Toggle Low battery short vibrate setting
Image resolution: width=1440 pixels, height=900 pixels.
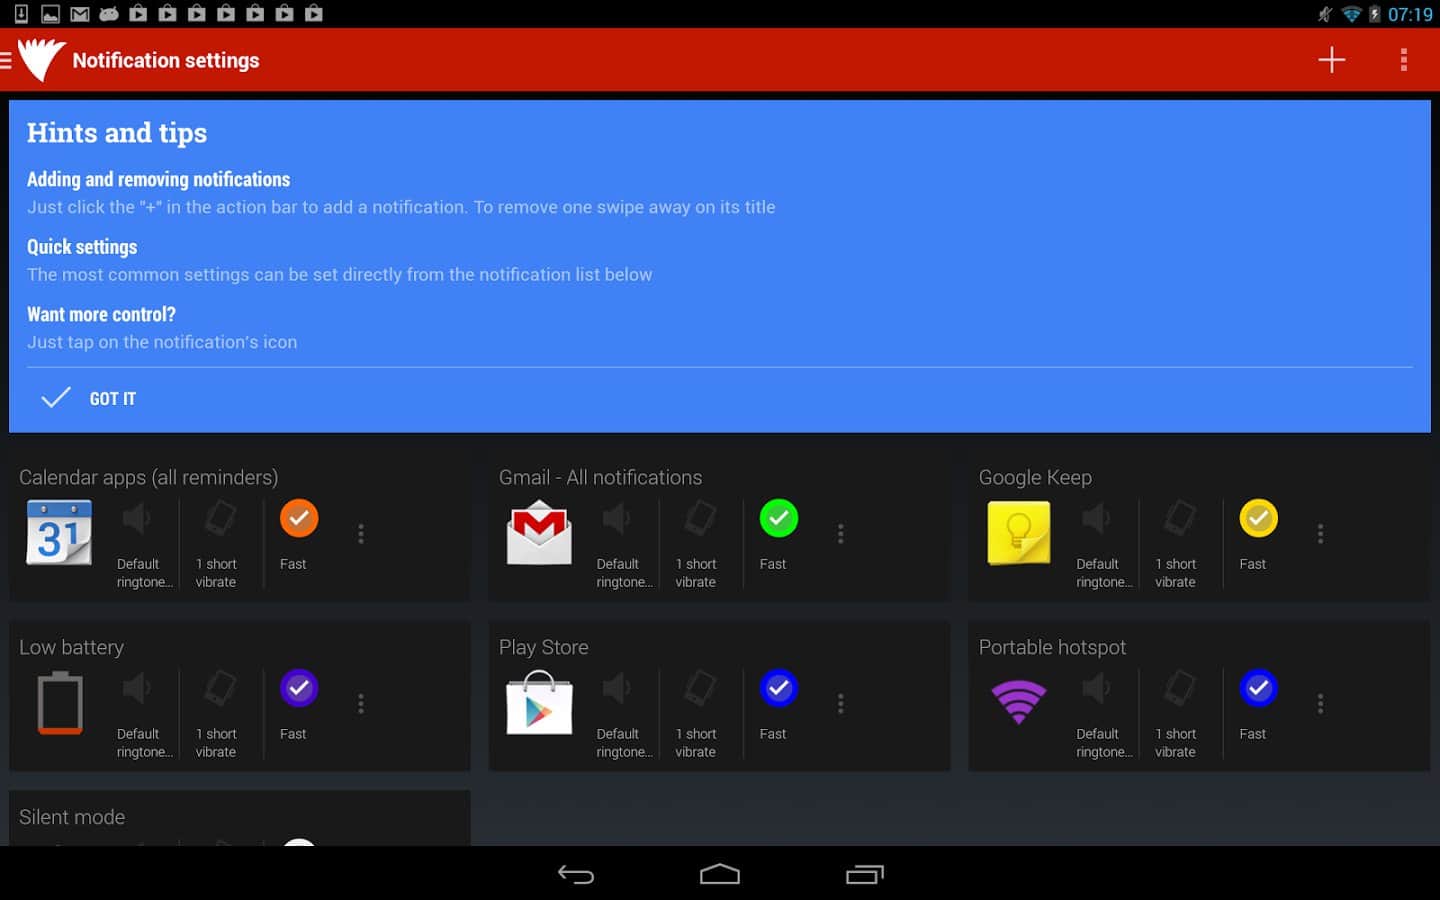point(219,689)
